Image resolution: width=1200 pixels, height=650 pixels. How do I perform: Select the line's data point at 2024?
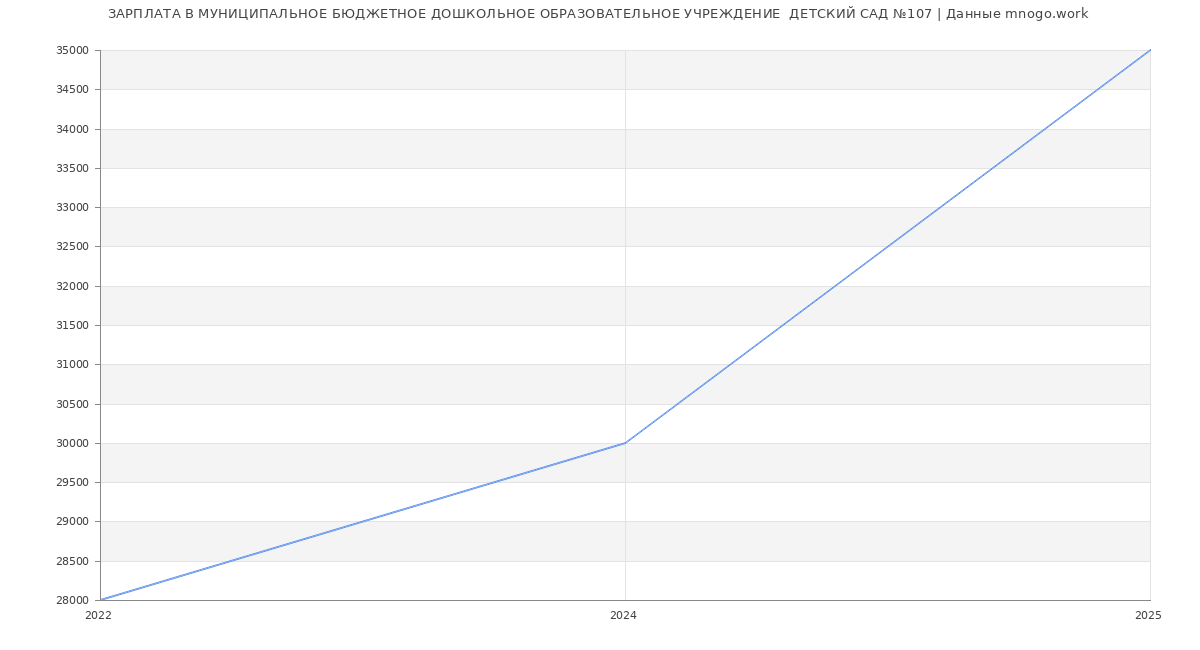click(x=625, y=443)
